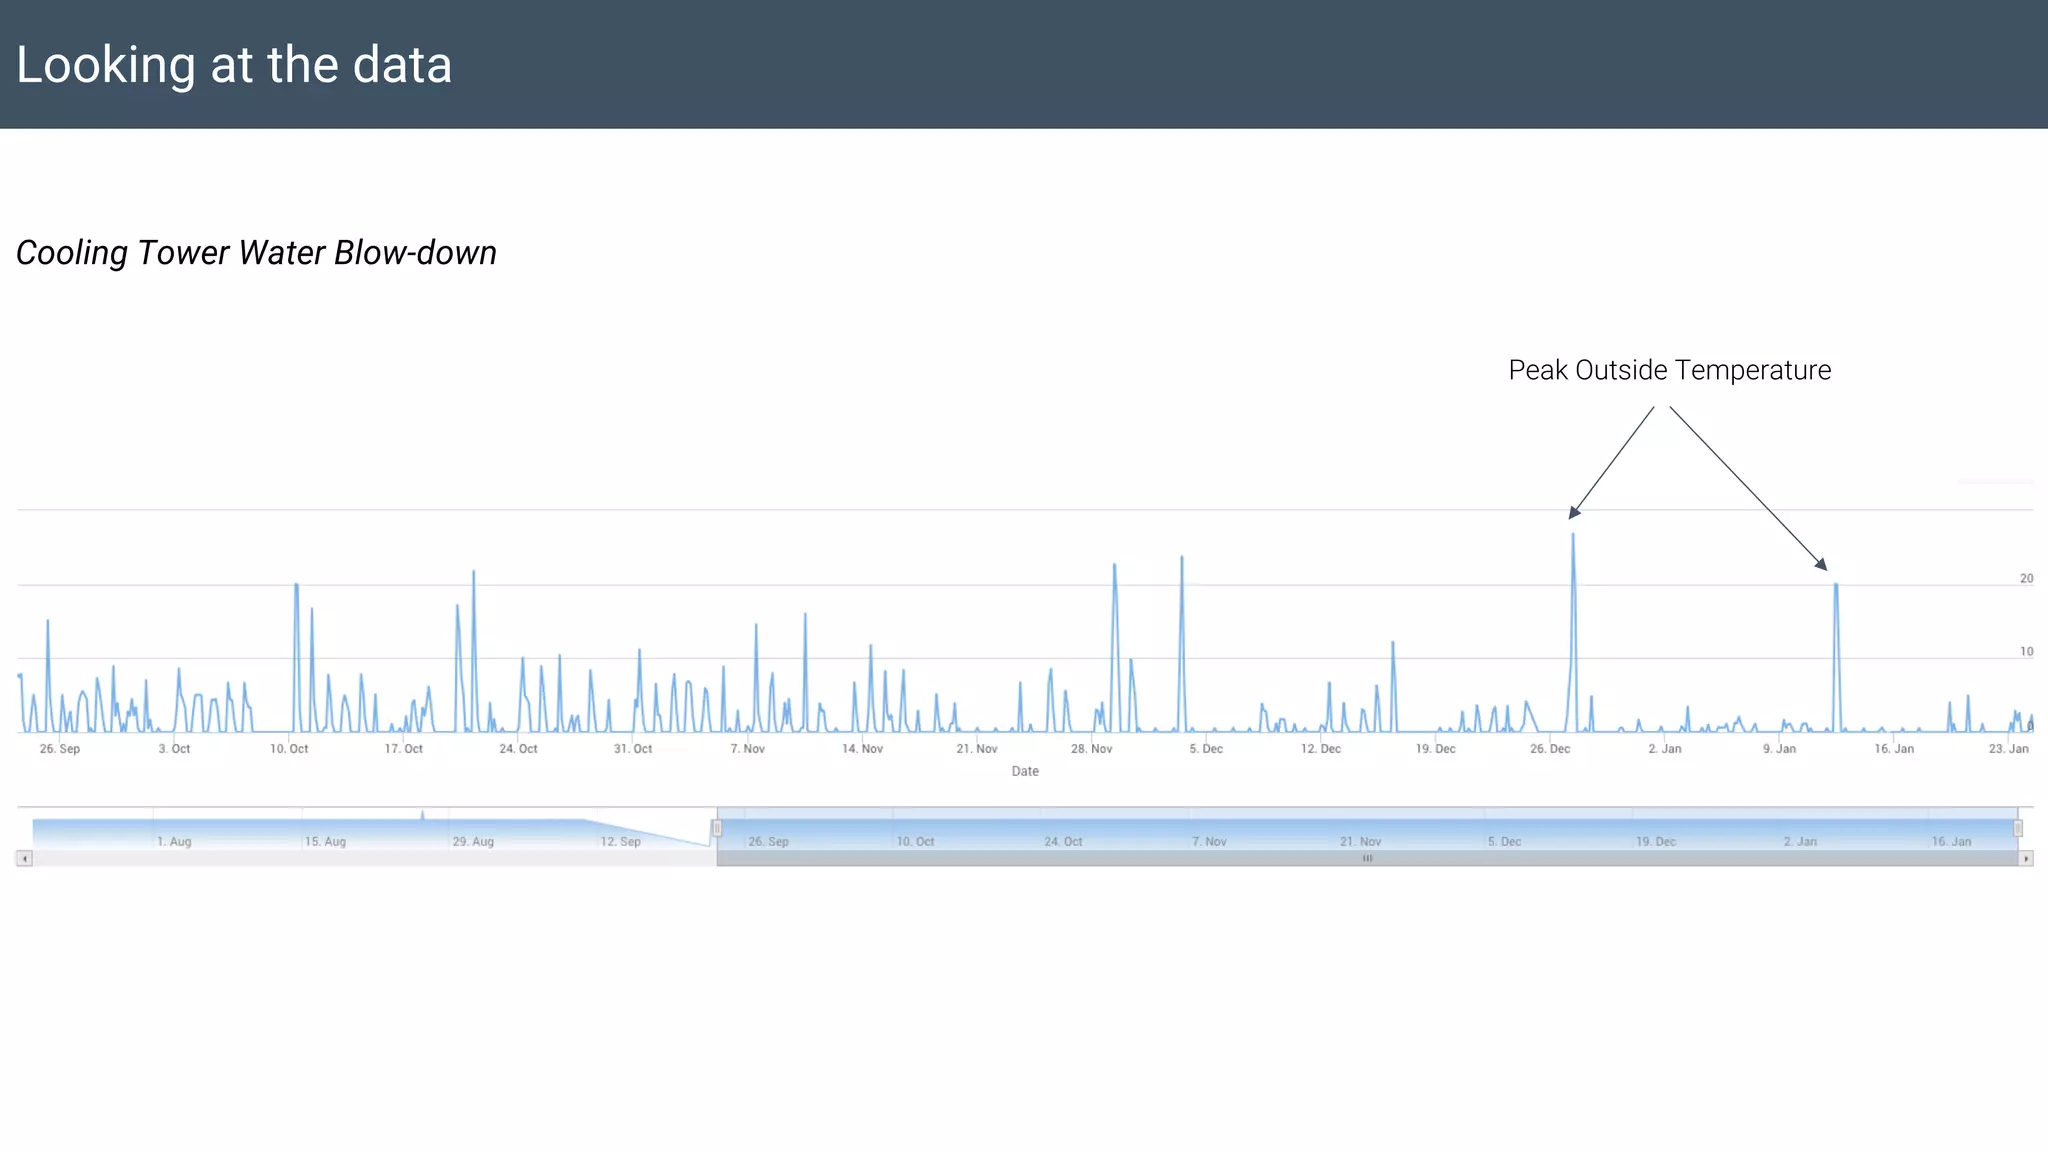This screenshot has height=1152, width=2048.
Task: Click the '19. Dec' x-axis label
Action: pos(1436,749)
